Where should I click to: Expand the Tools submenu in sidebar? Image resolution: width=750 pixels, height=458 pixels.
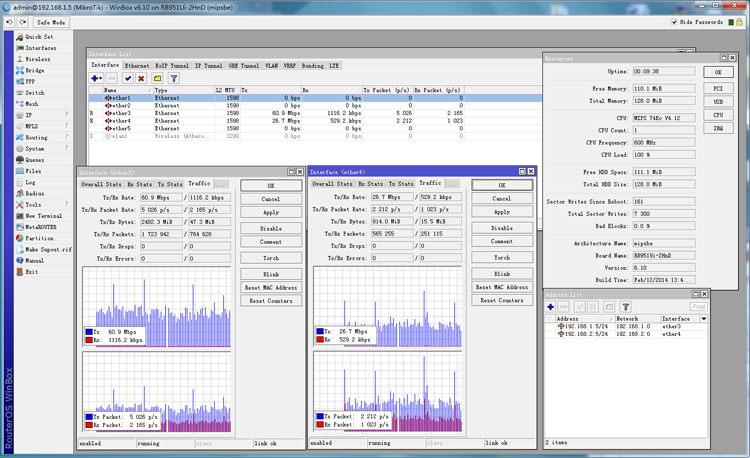(34, 204)
